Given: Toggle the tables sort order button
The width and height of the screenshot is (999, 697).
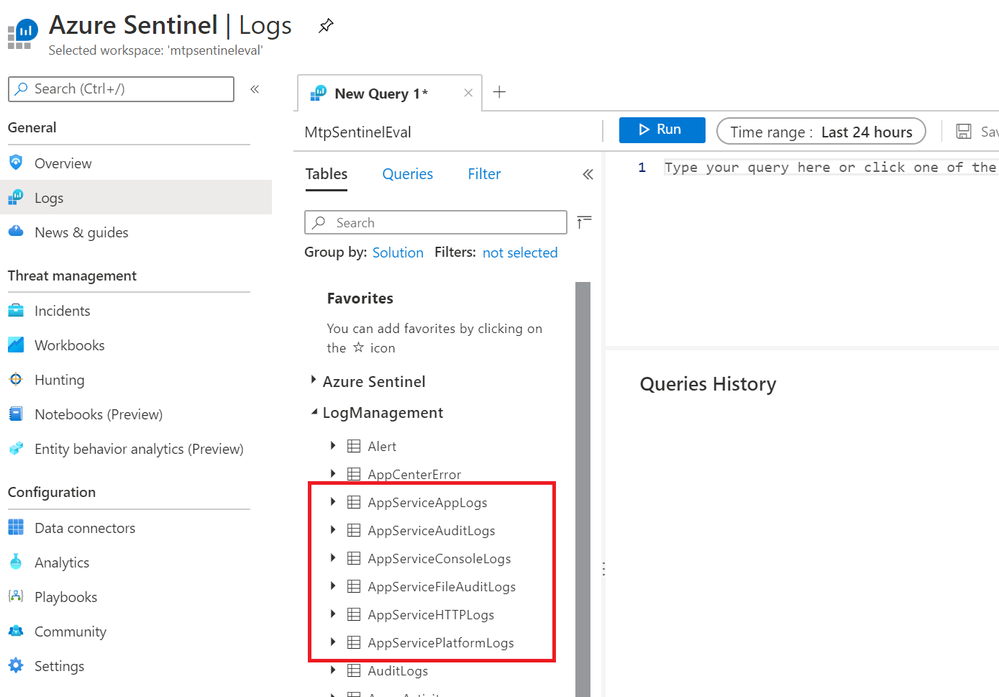Looking at the screenshot, I should click(x=584, y=222).
